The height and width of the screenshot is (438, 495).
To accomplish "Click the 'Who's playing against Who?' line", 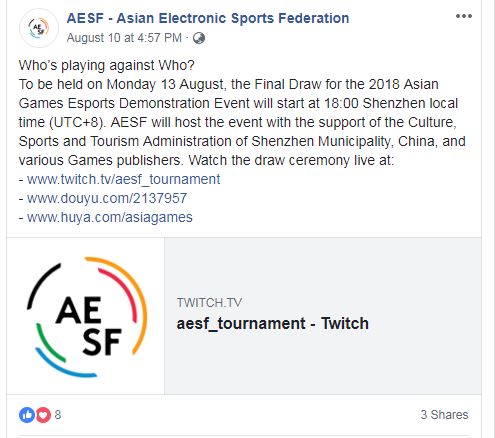I will [x=107, y=65].
